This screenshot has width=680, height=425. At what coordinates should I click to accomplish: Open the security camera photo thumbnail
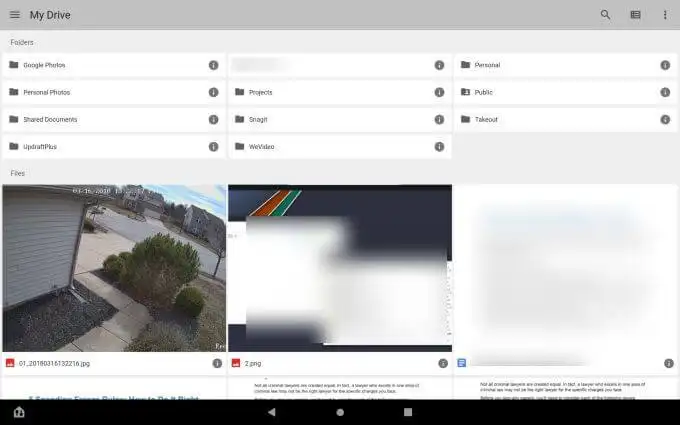coord(114,268)
